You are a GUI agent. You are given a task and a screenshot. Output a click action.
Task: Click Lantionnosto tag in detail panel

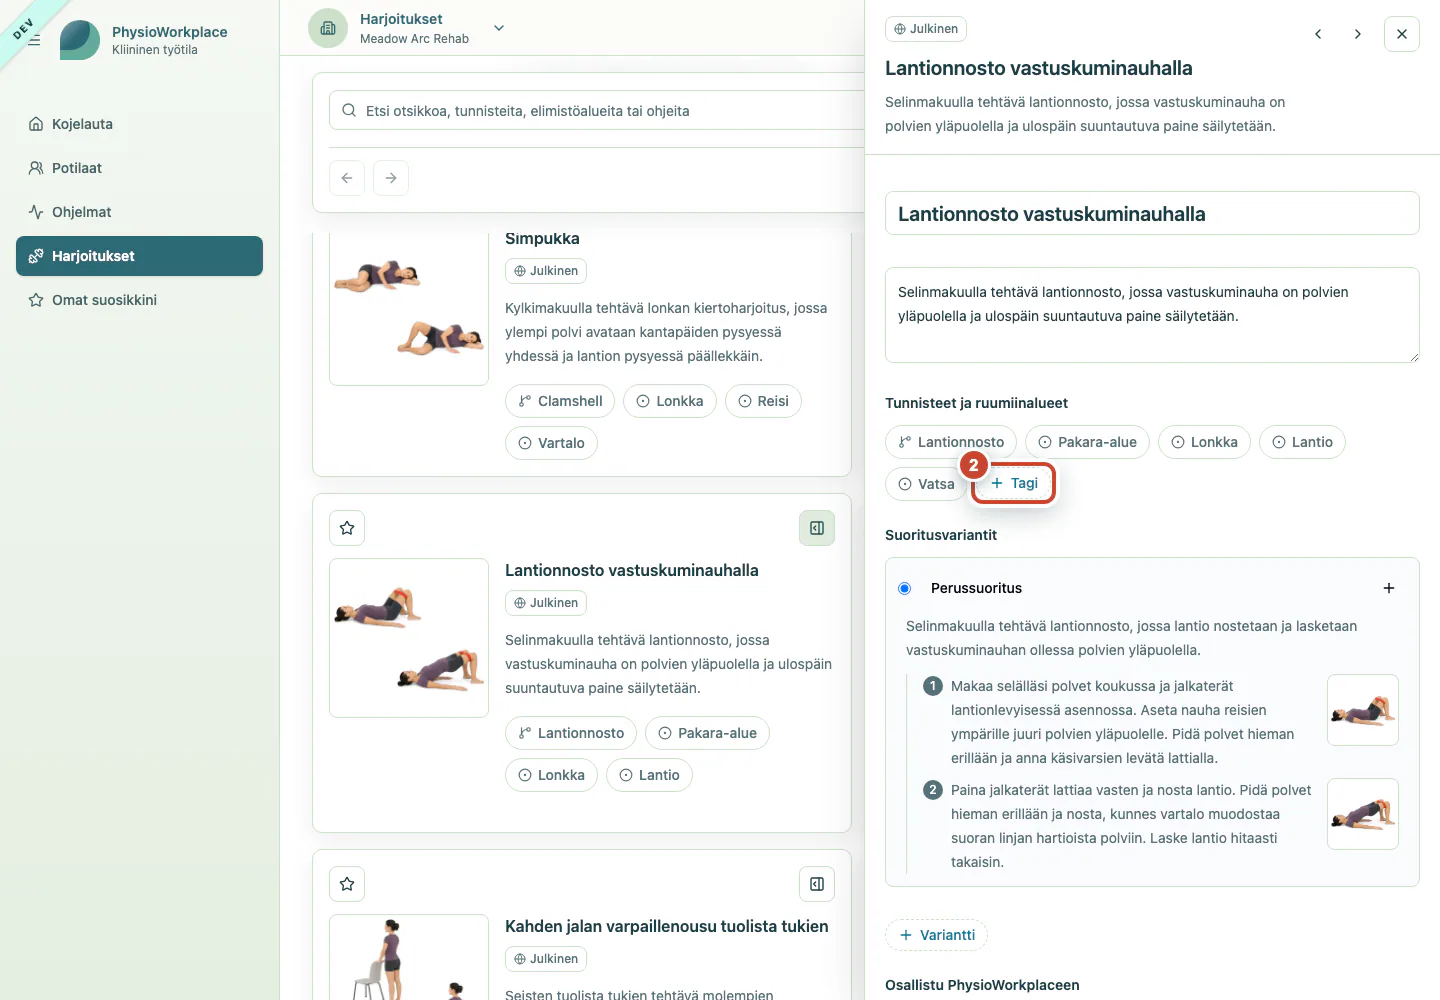click(x=951, y=442)
